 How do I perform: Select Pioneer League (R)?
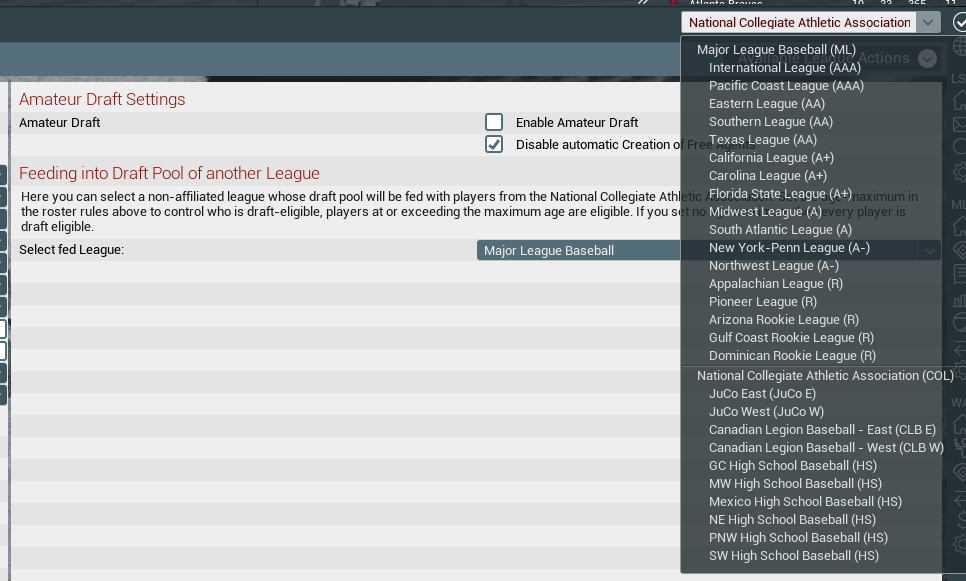(x=763, y=301)
